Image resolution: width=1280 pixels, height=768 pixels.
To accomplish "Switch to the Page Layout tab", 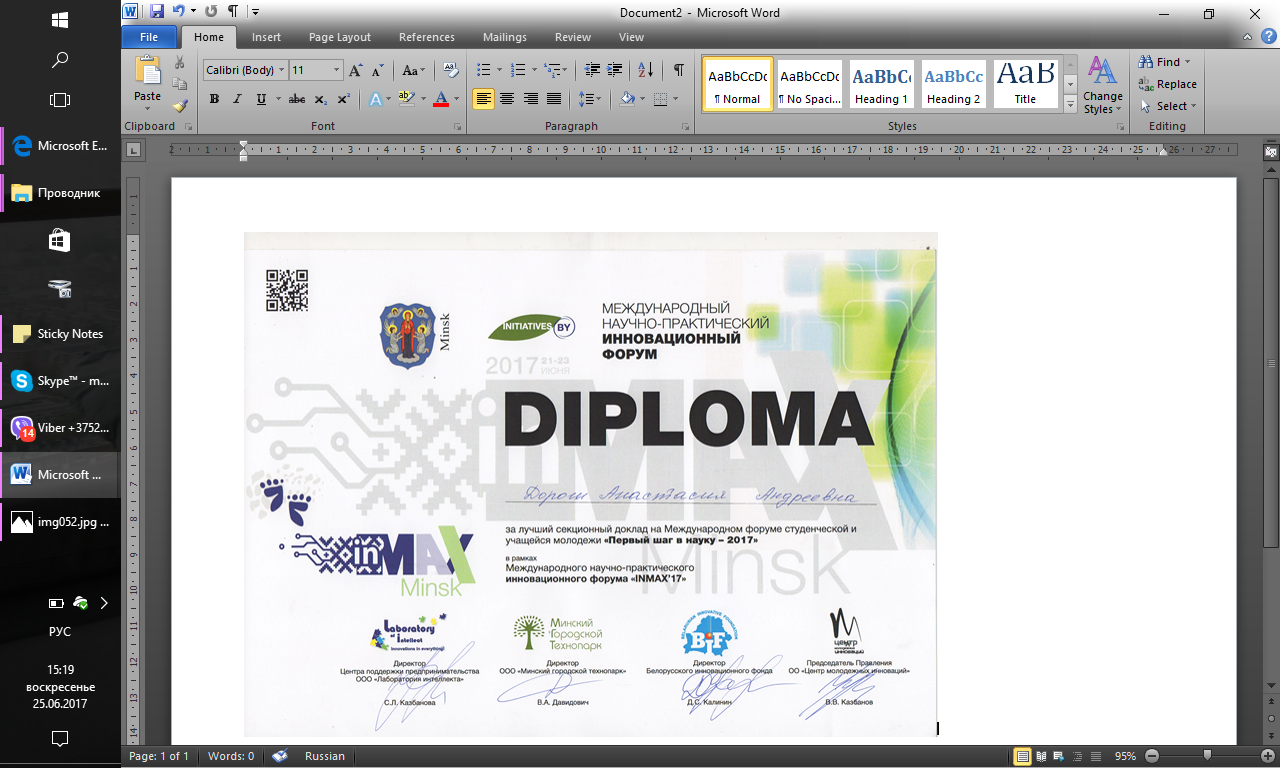I will click(x=339, y=37).
